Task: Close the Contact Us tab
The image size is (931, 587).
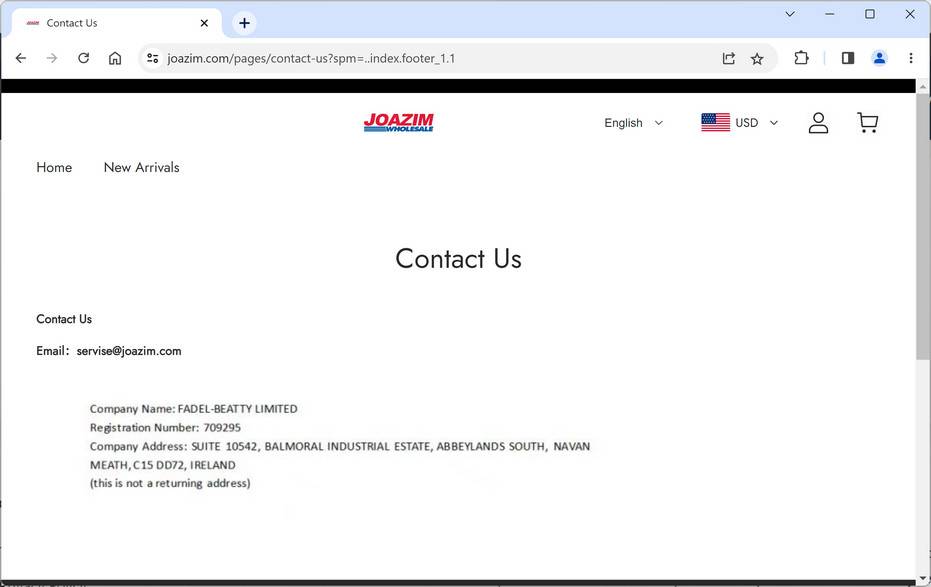Action: (x=204, y=23)
